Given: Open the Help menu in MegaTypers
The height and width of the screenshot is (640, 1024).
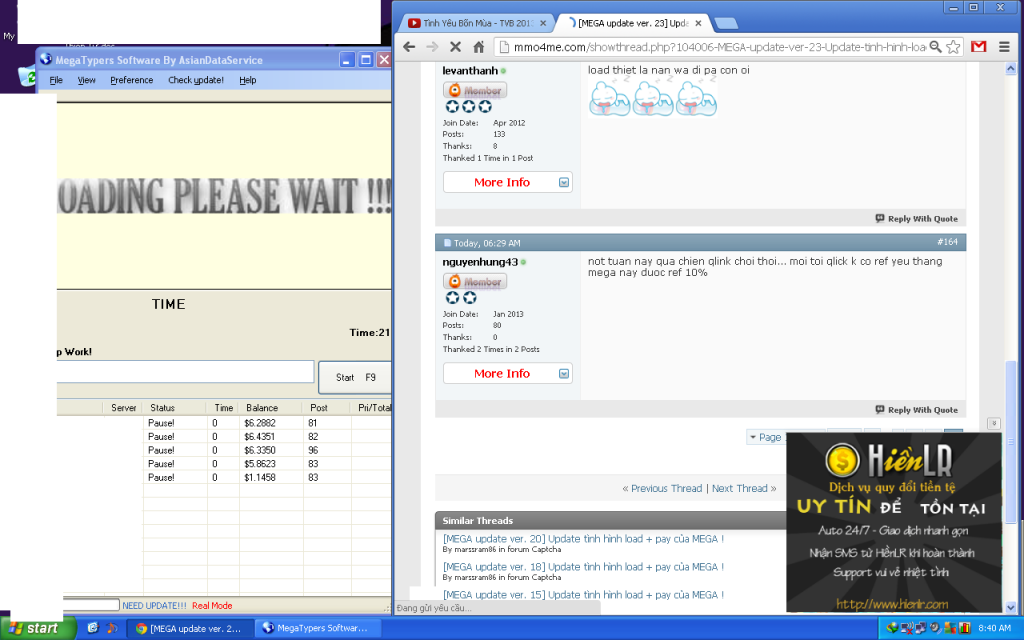Looking at the screenshot, I should point(248,80).
